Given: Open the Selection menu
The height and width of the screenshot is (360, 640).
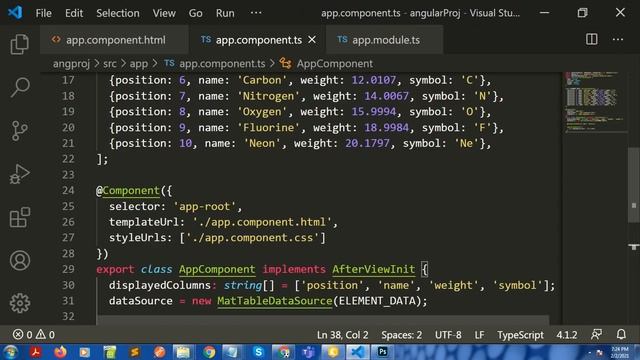Looking at the screenshot, I should [118, 13].
